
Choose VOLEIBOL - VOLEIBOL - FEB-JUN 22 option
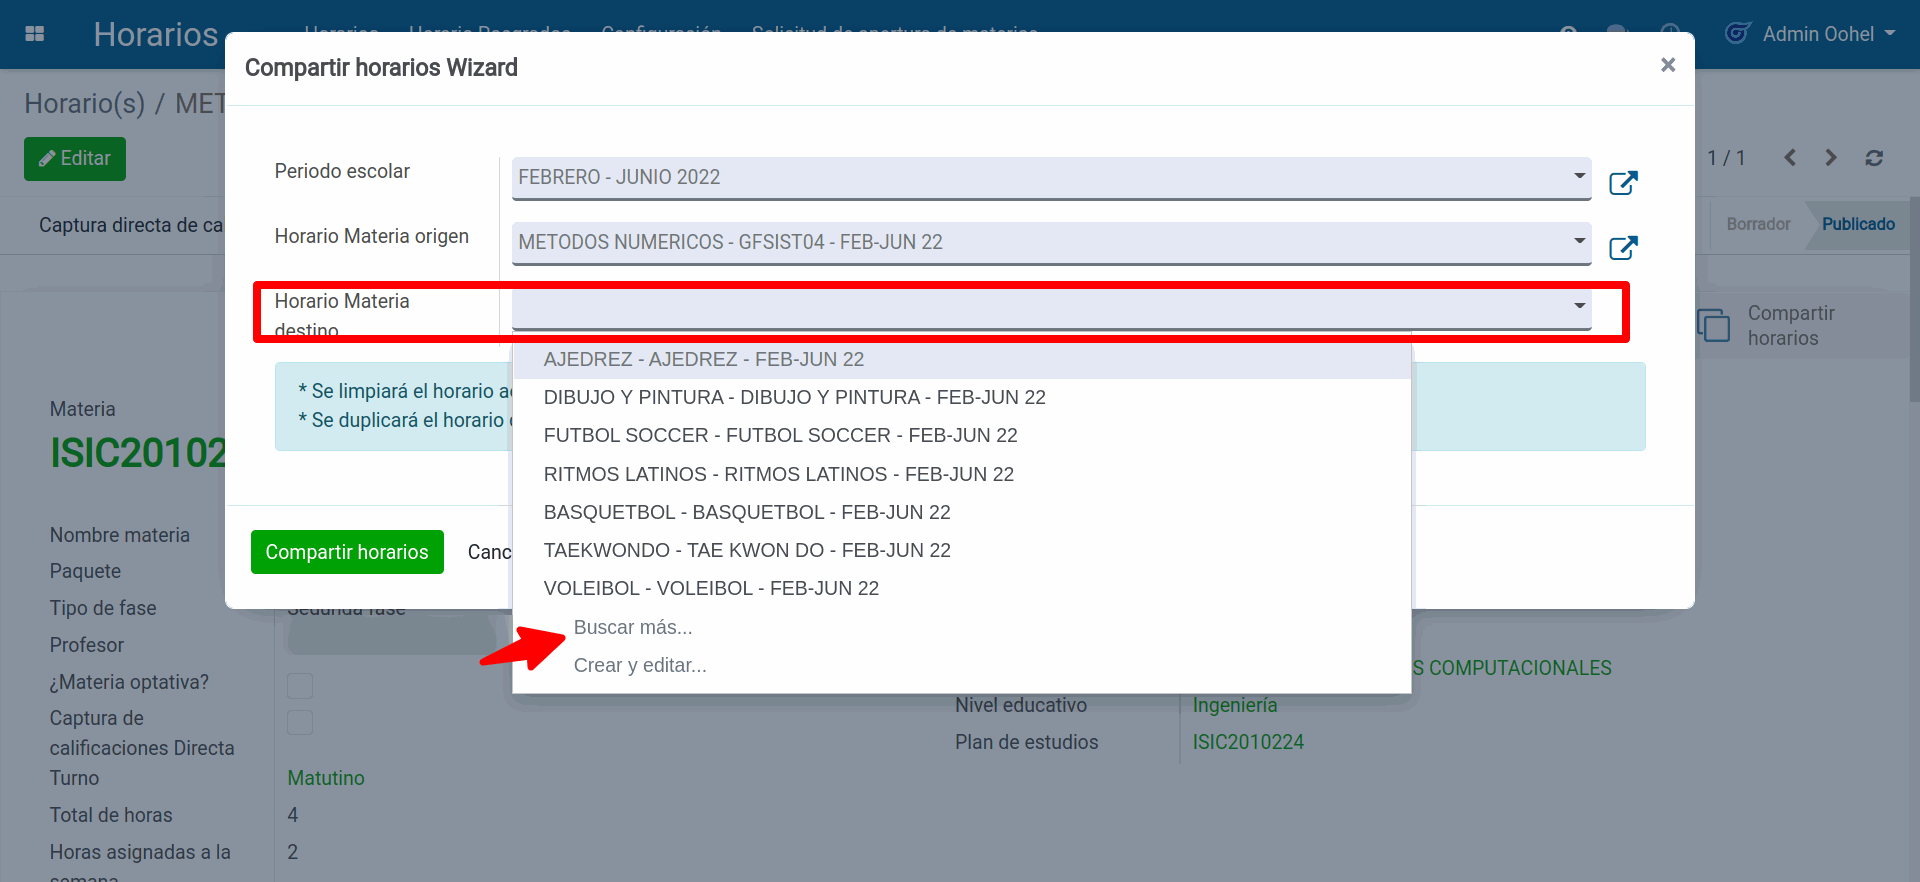click(x=711, y=588)
